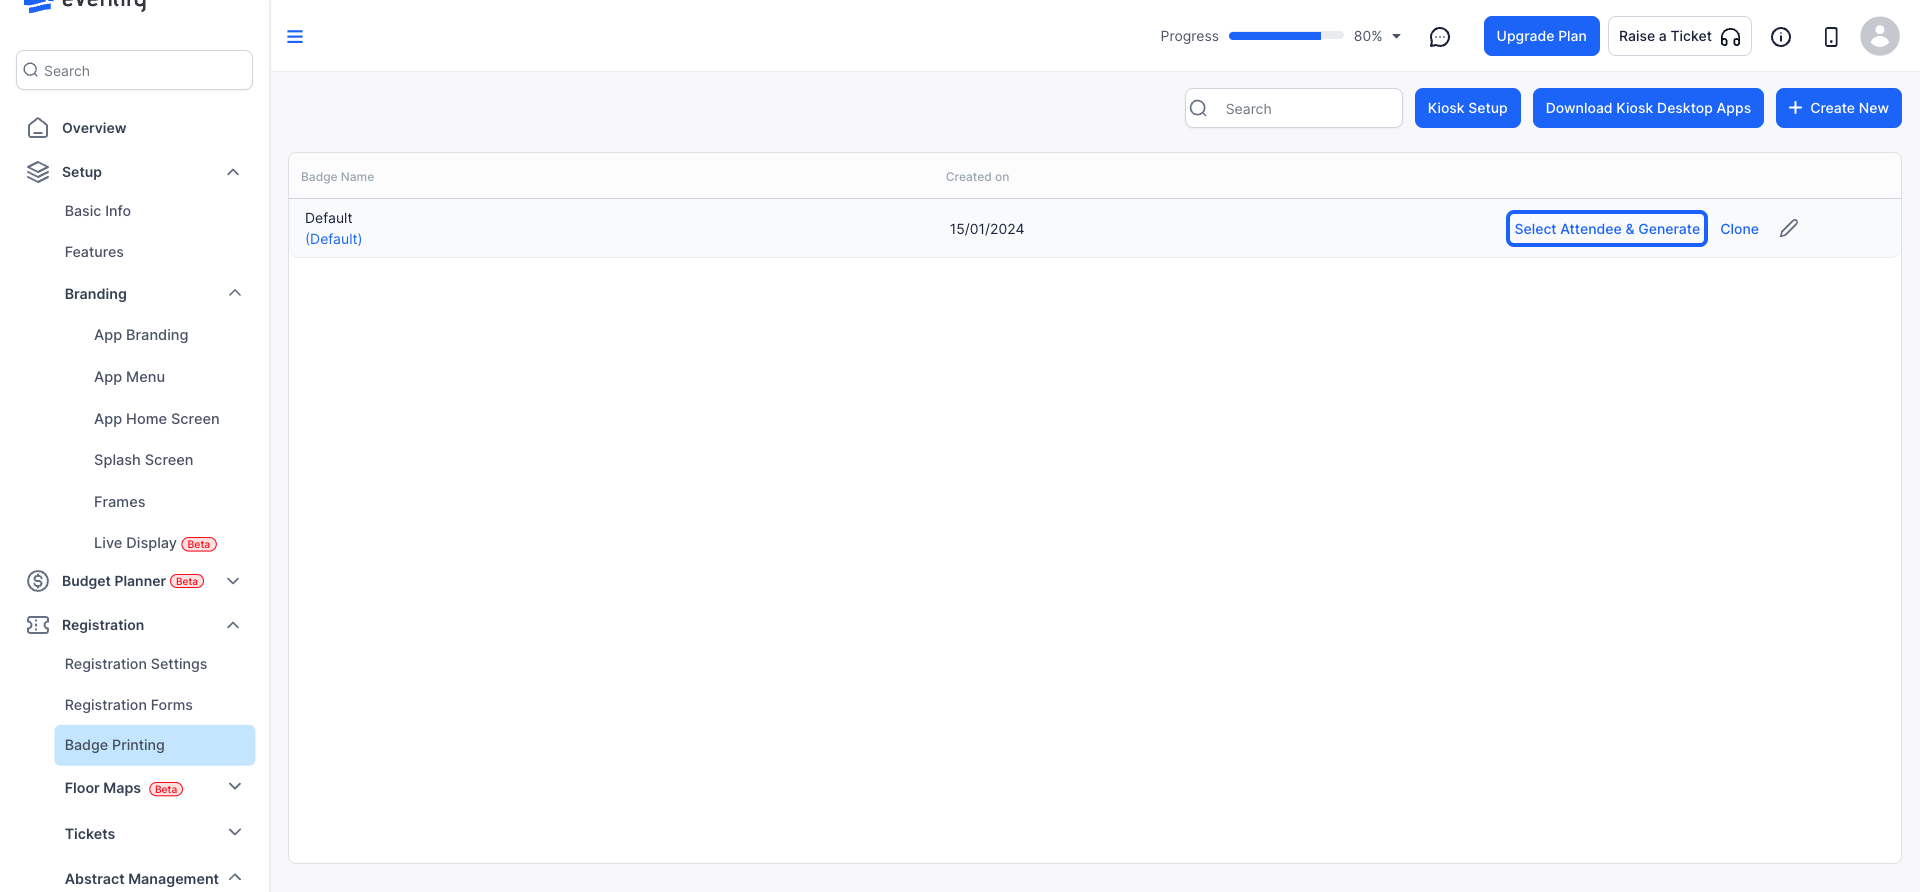This screenshot has height=892, width=1920.
Task: Edit Default badge with pencil icon
Action: tap(1789, 229)
